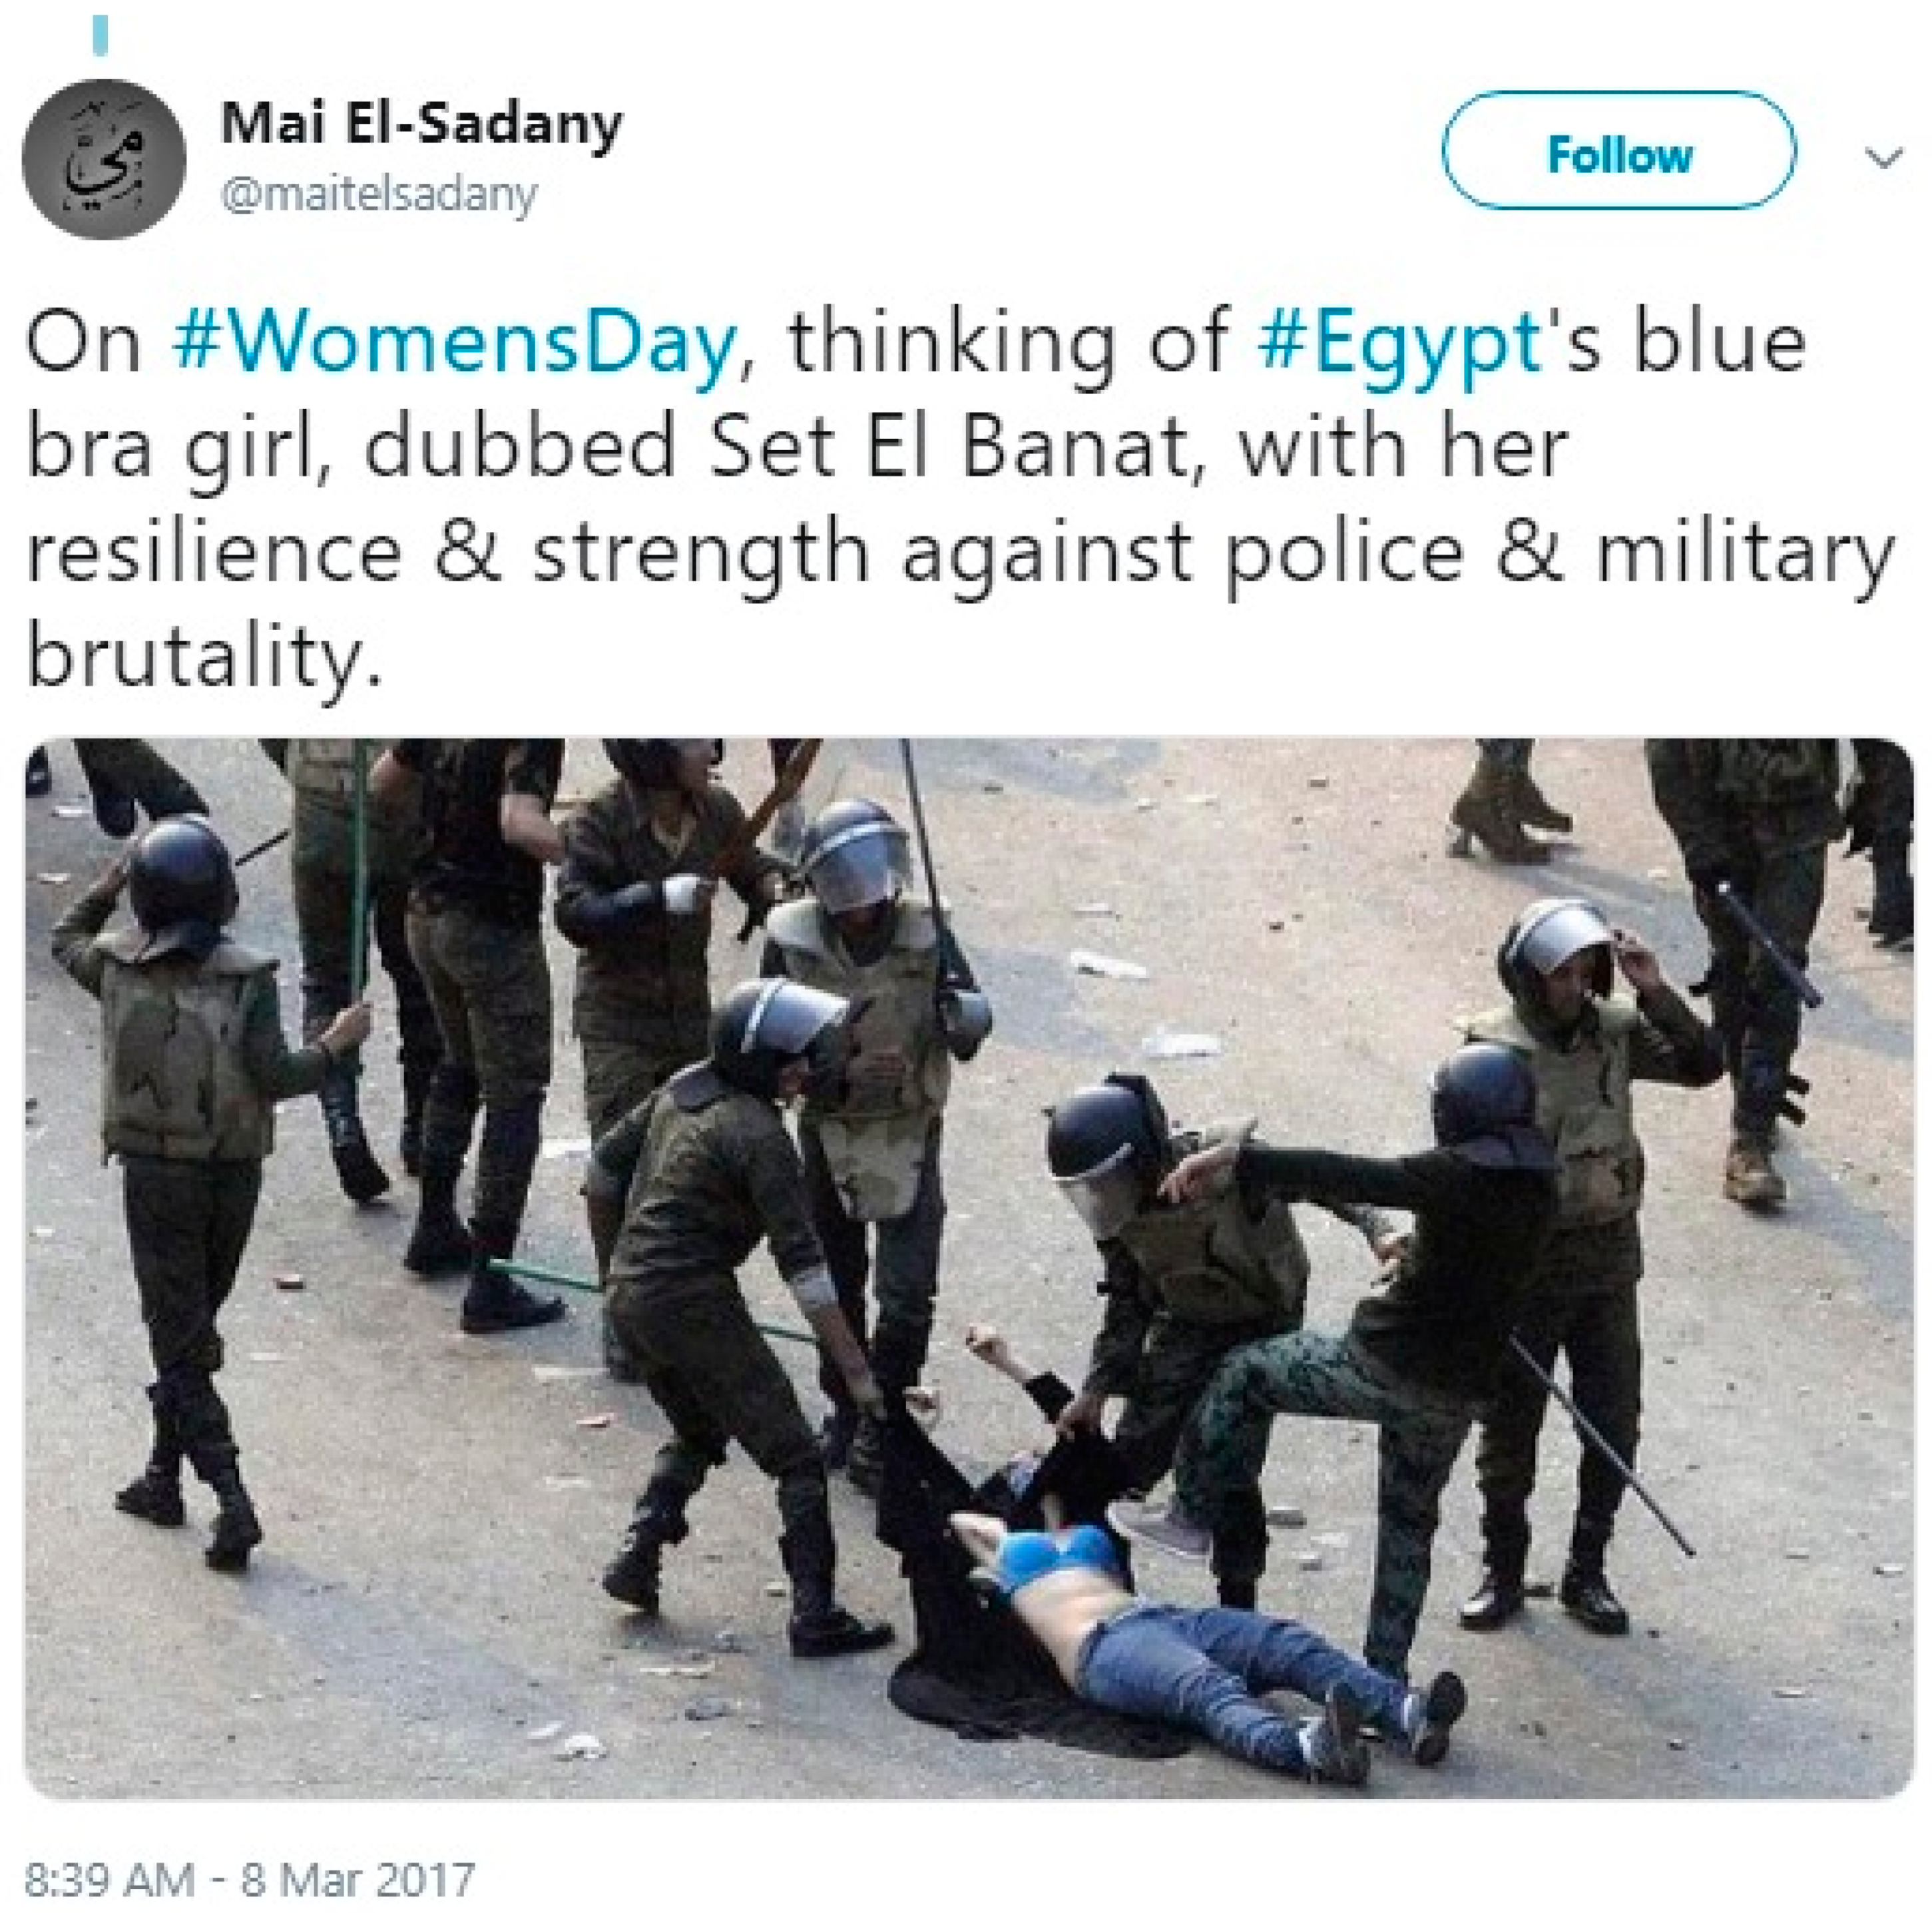Click the Mai El-Sadany display name
Screen dimensions: 1932x1913
pyautogui.click(x=421, y=123)
